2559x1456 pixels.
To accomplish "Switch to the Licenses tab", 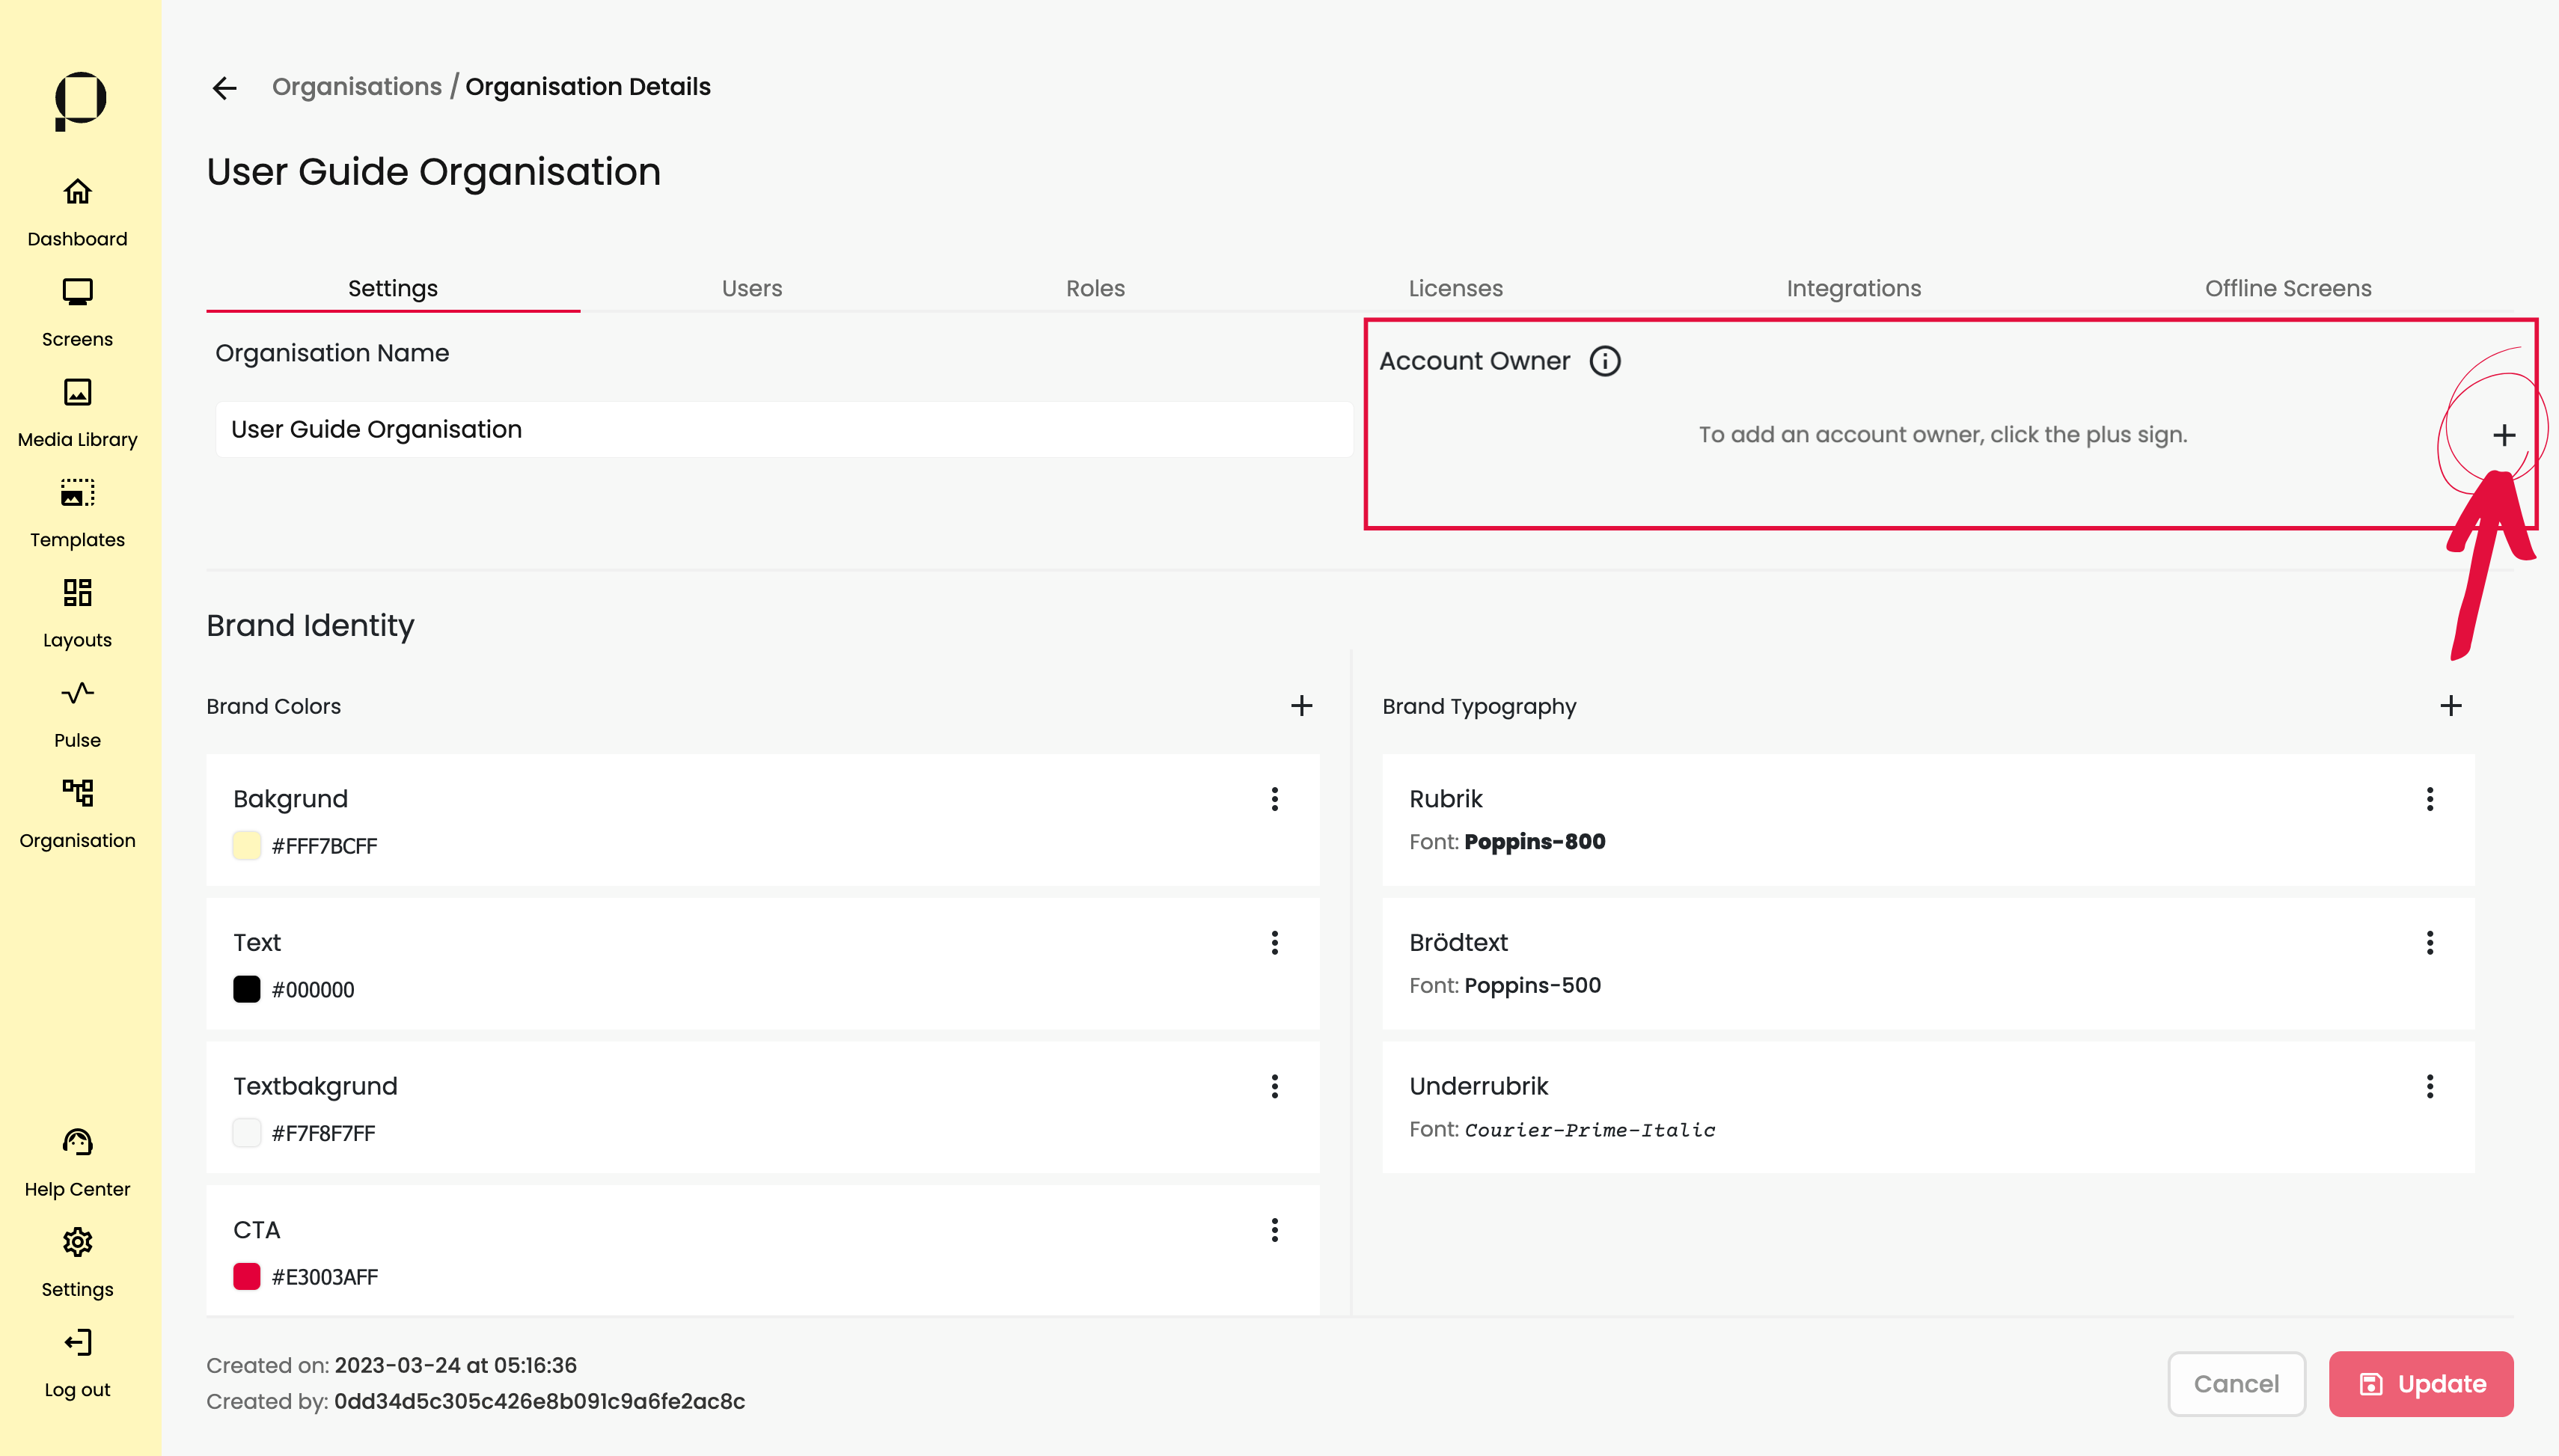I will pyautogui.click(x=1455, y=288).
